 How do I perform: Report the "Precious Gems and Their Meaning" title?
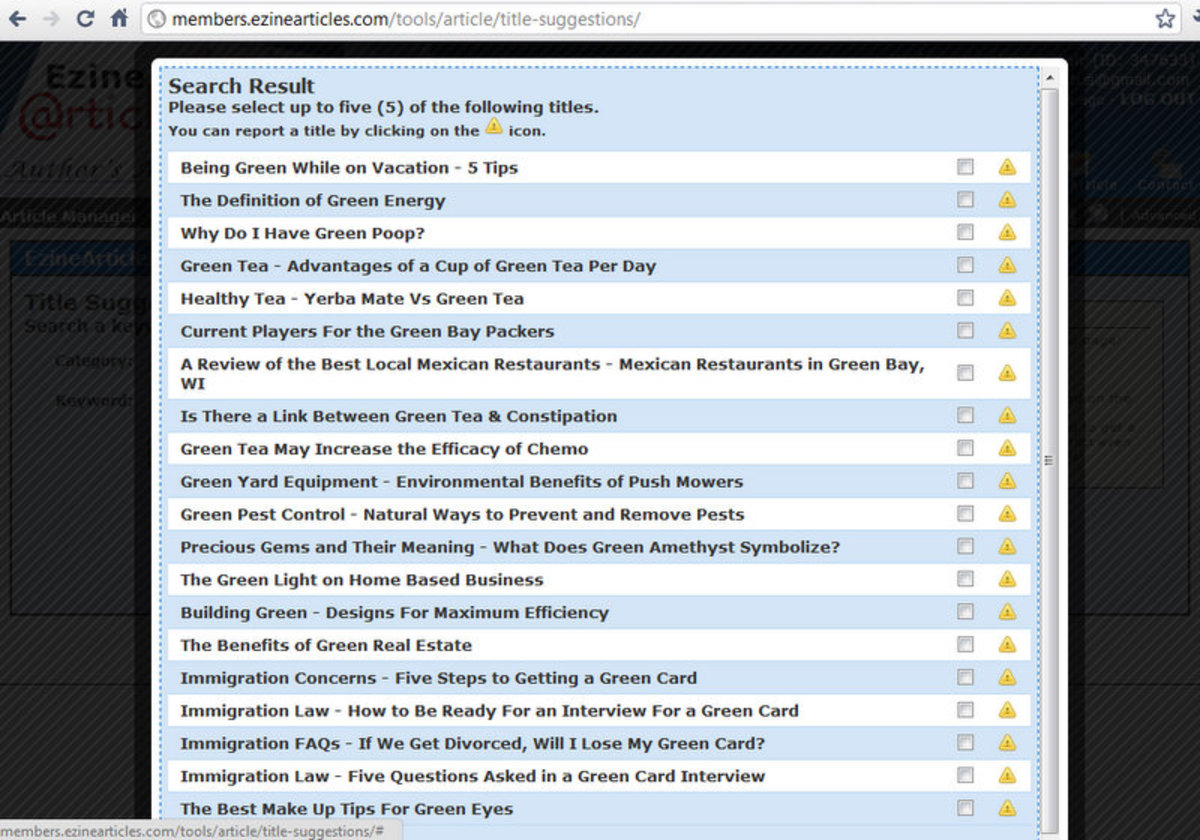point(1008,547)
